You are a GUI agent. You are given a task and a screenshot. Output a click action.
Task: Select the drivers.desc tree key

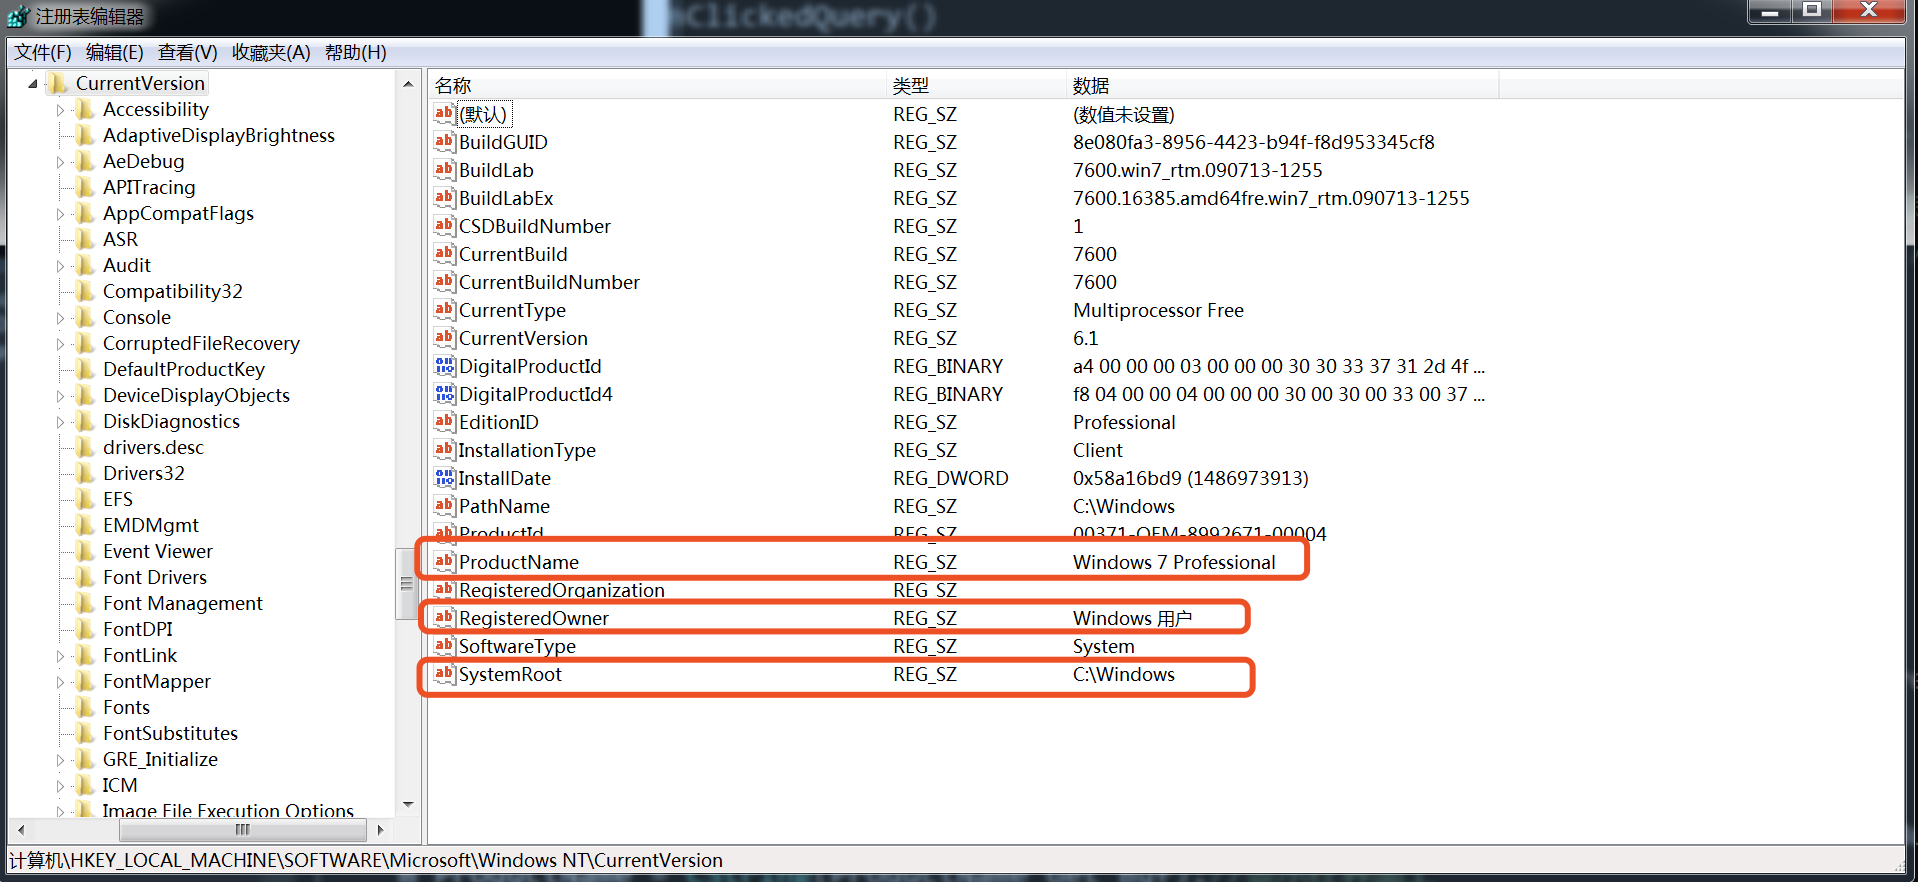tap(153, 447)
